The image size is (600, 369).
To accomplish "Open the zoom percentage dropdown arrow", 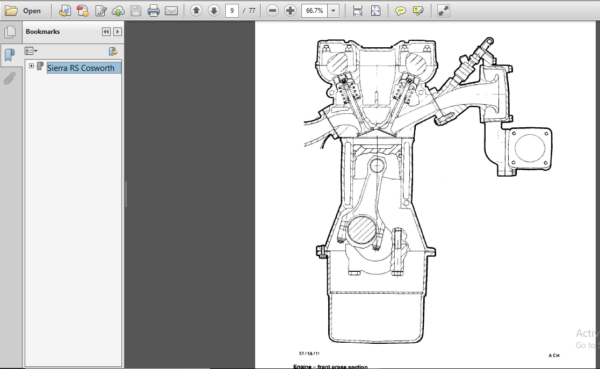I will [x=334, y=11].
